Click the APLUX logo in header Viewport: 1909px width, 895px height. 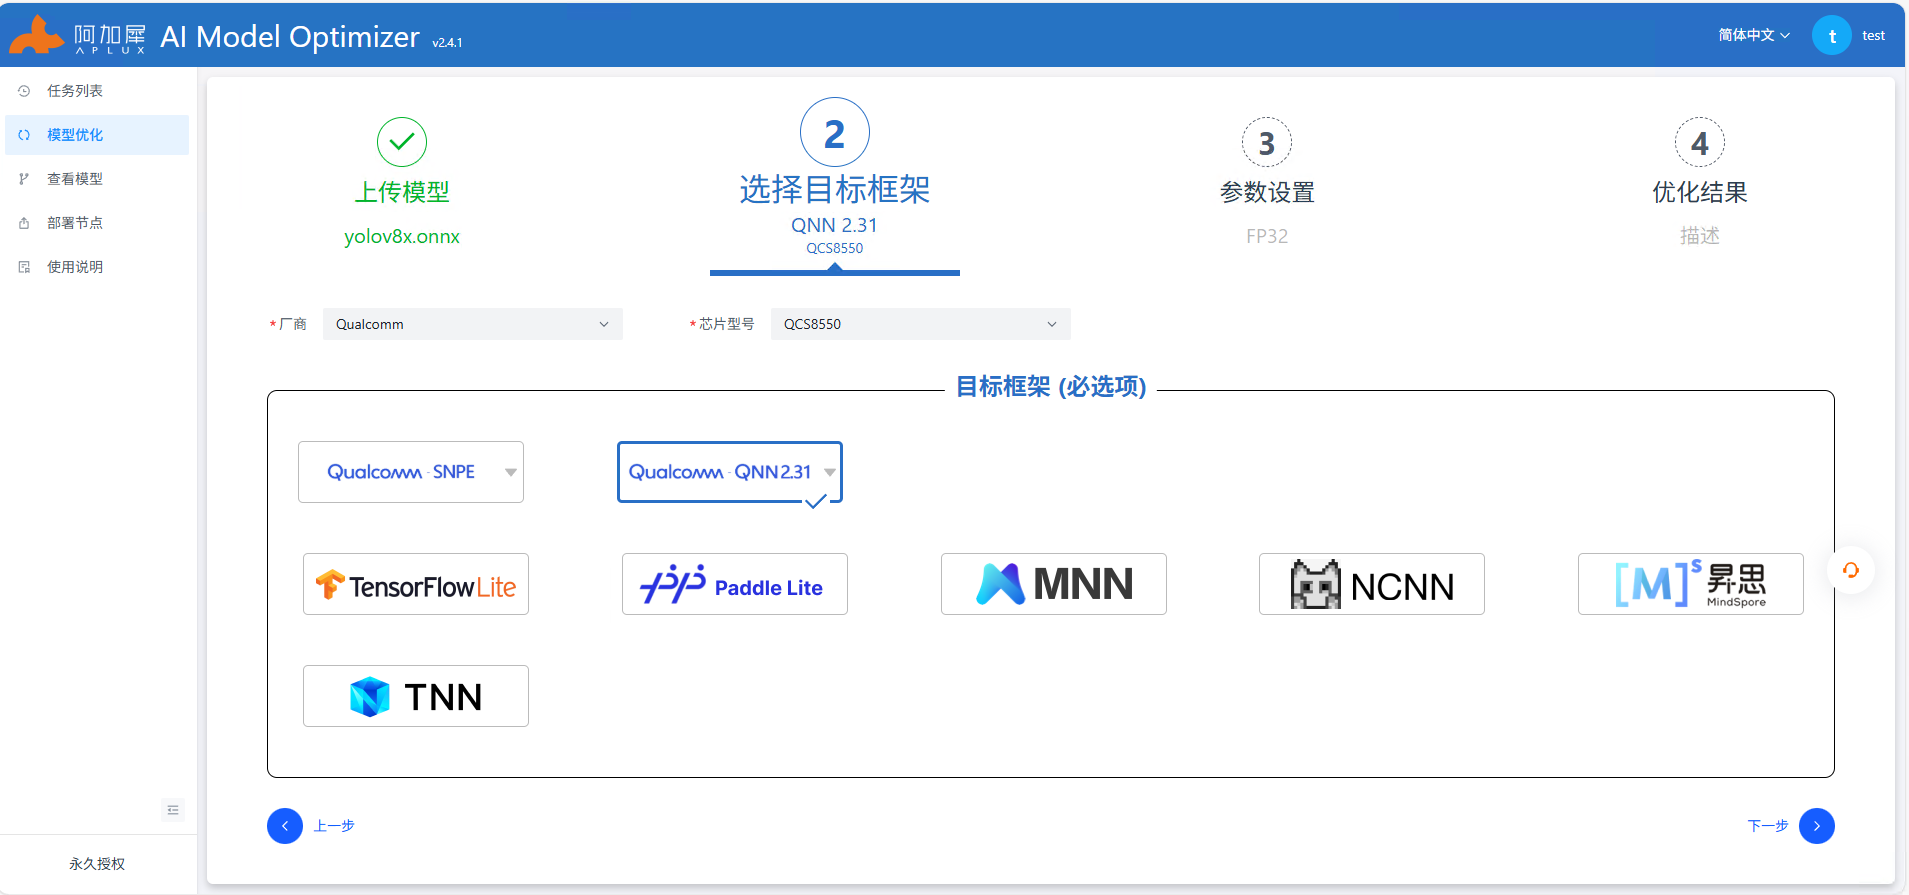(x=77, y=36)
